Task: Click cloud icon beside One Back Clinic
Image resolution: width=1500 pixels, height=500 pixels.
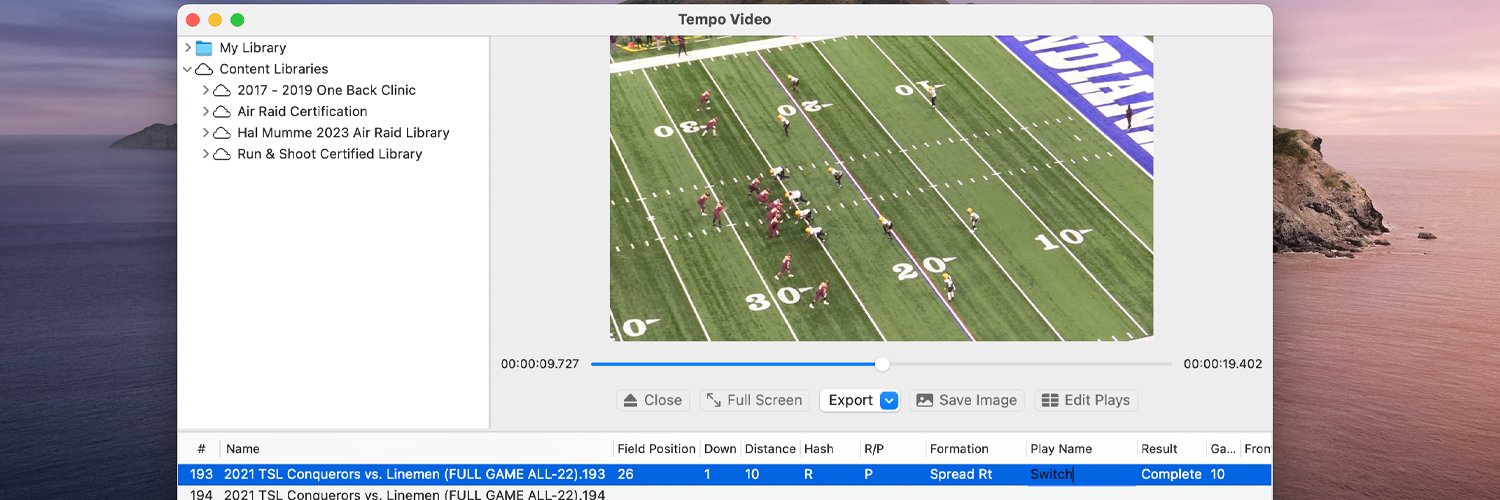Action: coord(222,90)
